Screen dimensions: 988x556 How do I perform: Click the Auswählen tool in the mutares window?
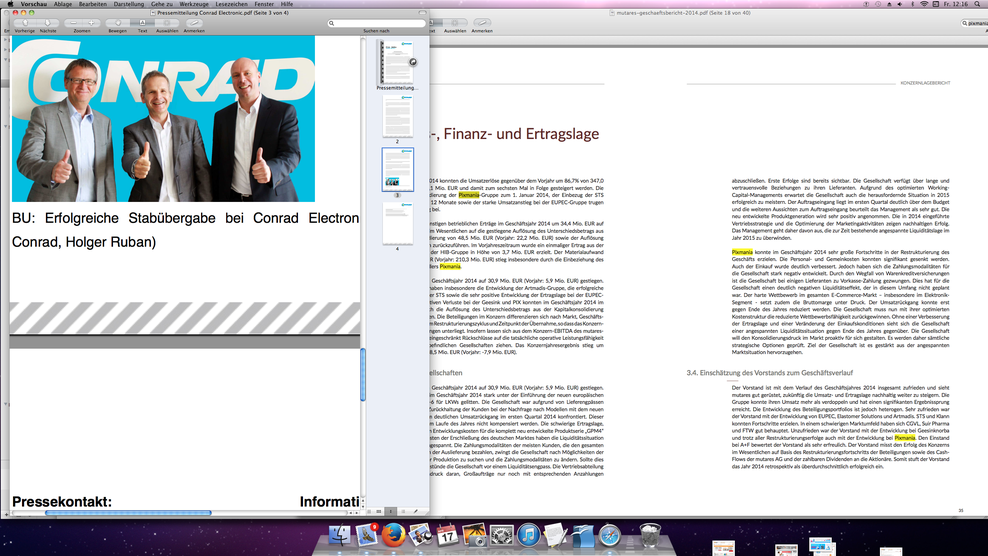[x=455, y=23]
